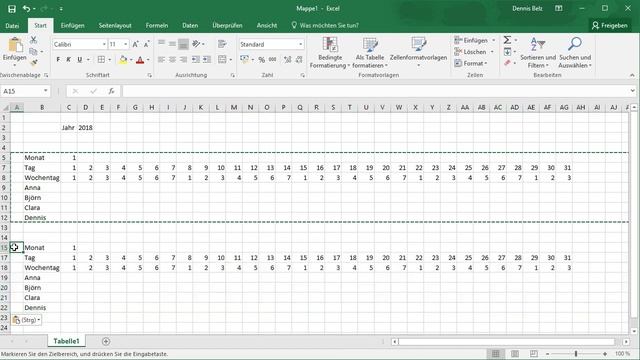This screenshot has width=640, height=360.
Task: Open the paste options (Strg) button
Action: click(x=26, y=320)
